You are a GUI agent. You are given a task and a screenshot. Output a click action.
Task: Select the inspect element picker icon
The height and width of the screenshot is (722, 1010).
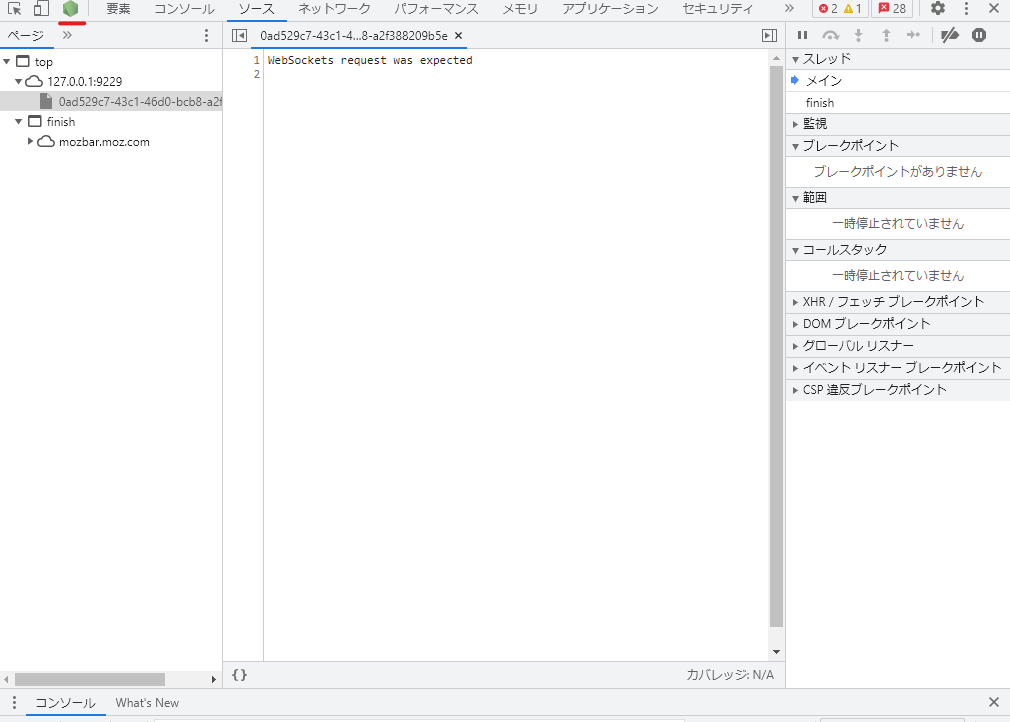[14, 8]
